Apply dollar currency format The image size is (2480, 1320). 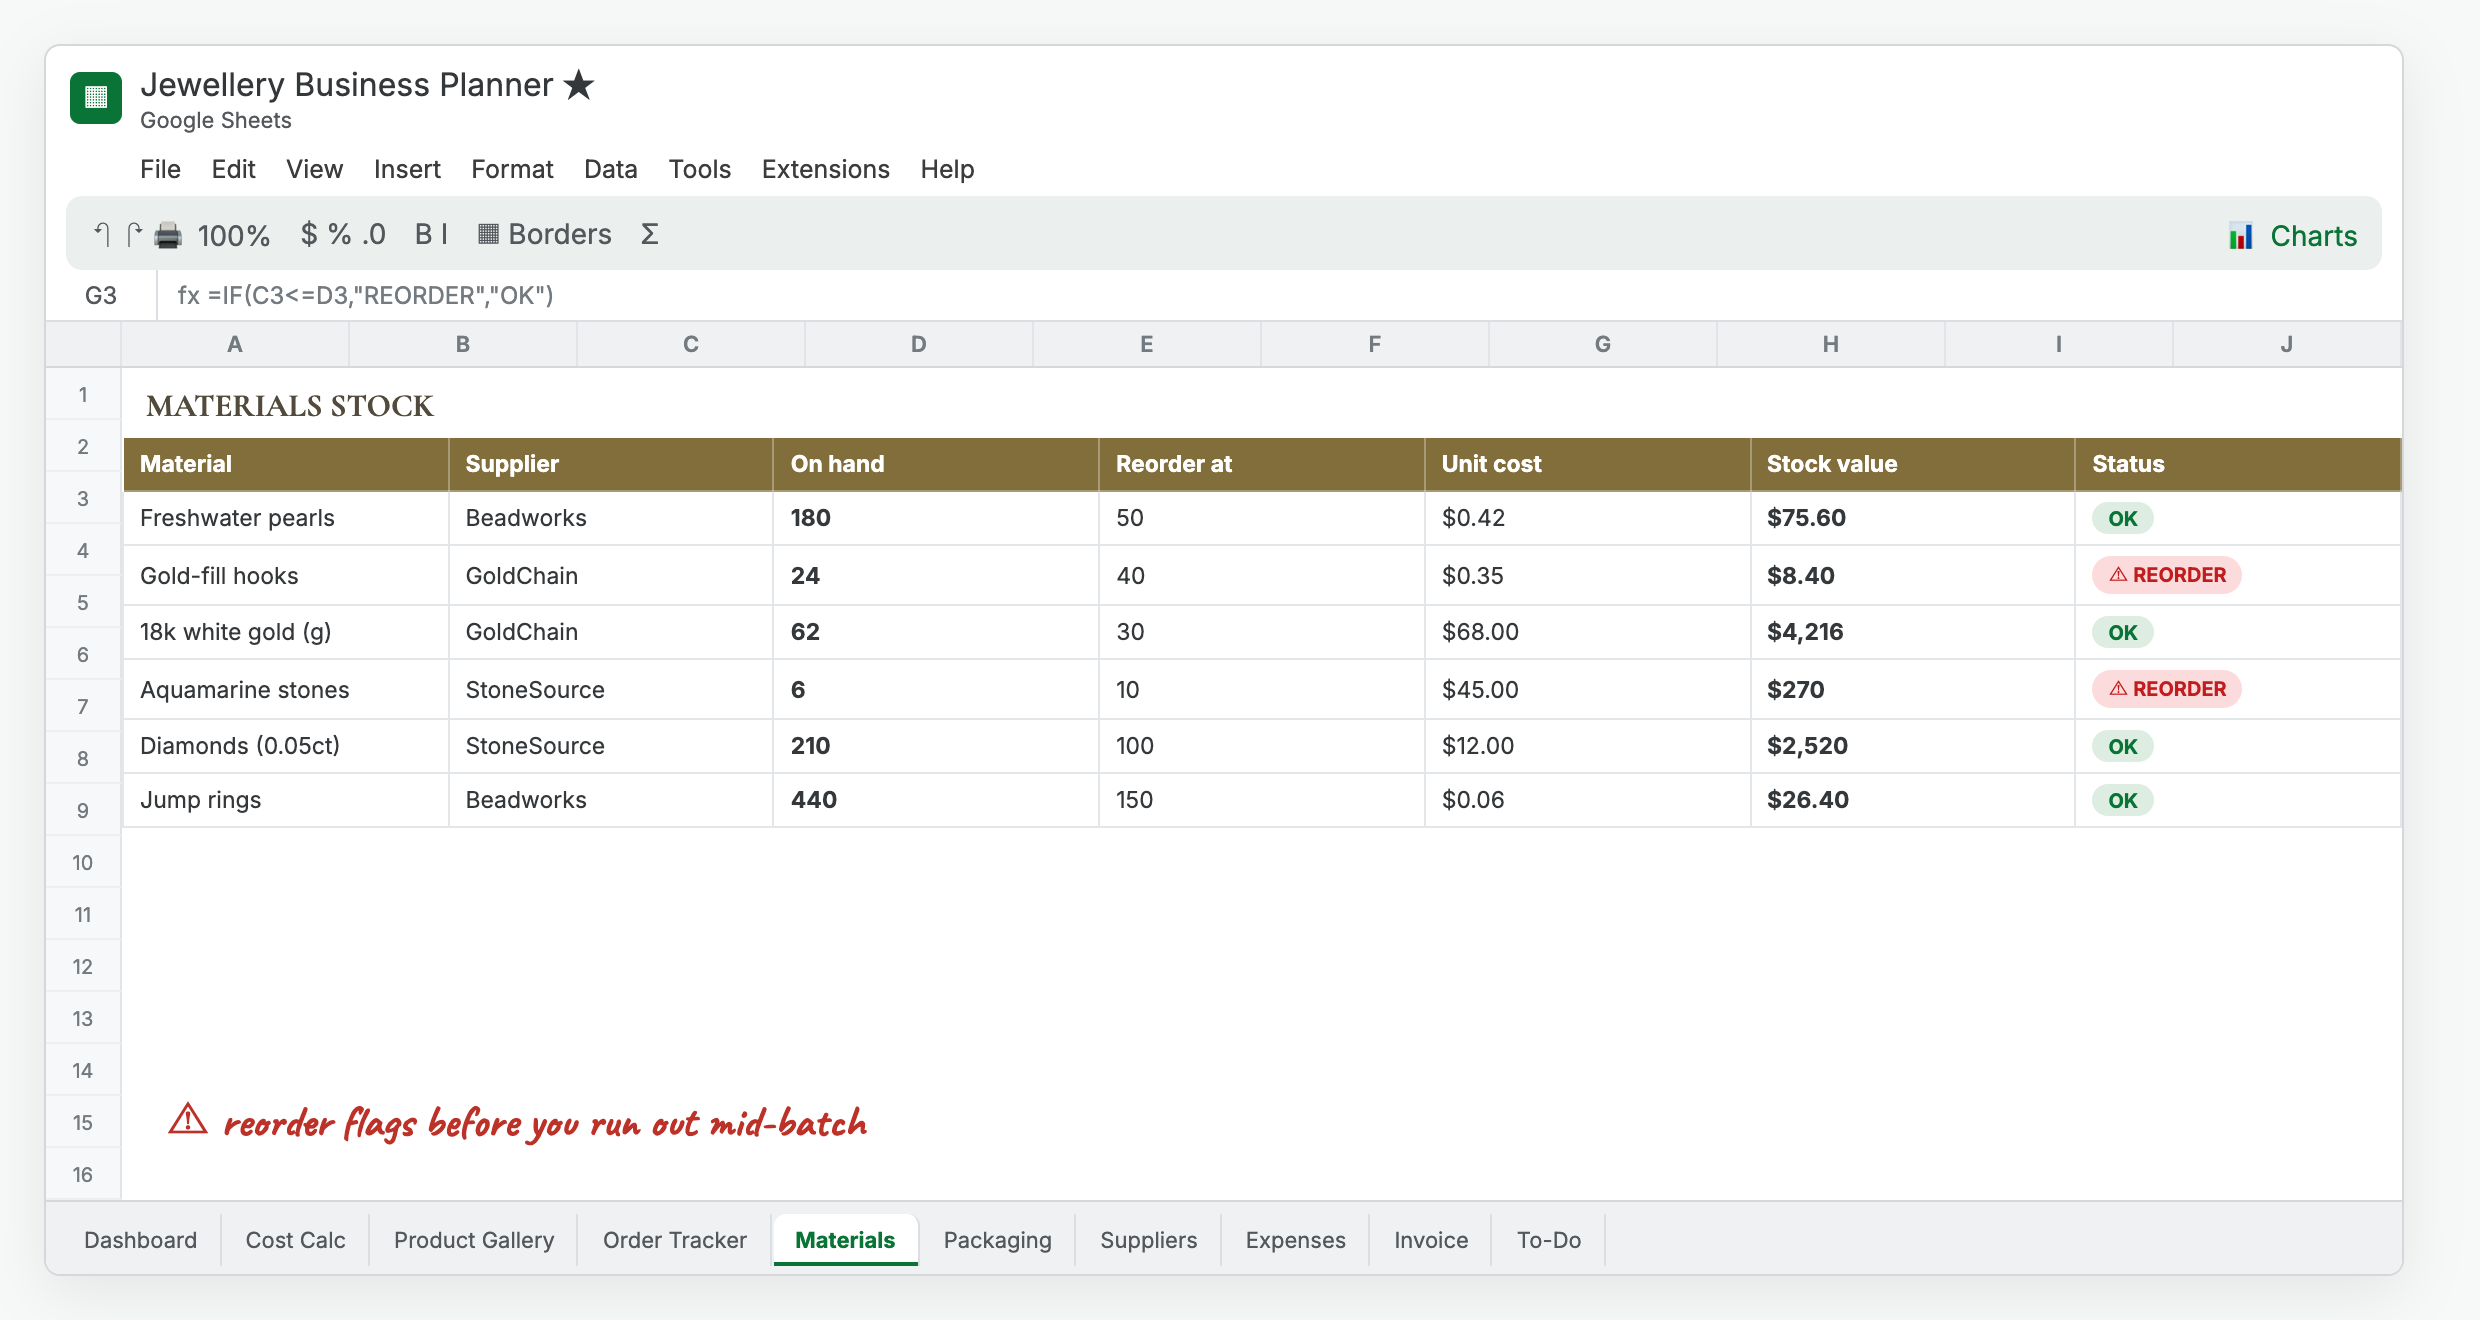click(309, 234)
